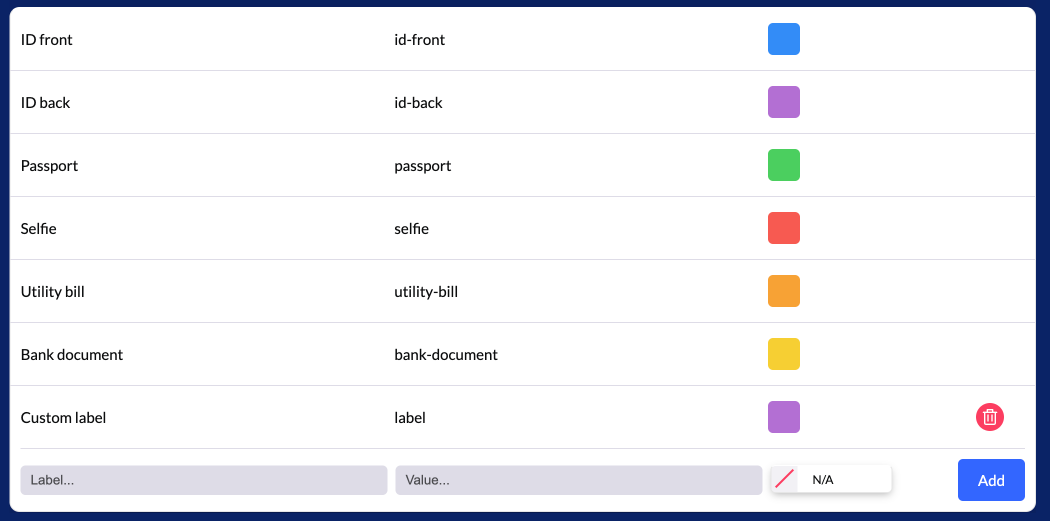
Task: Select the green Passport color swatch
Action: pos(783,165)
